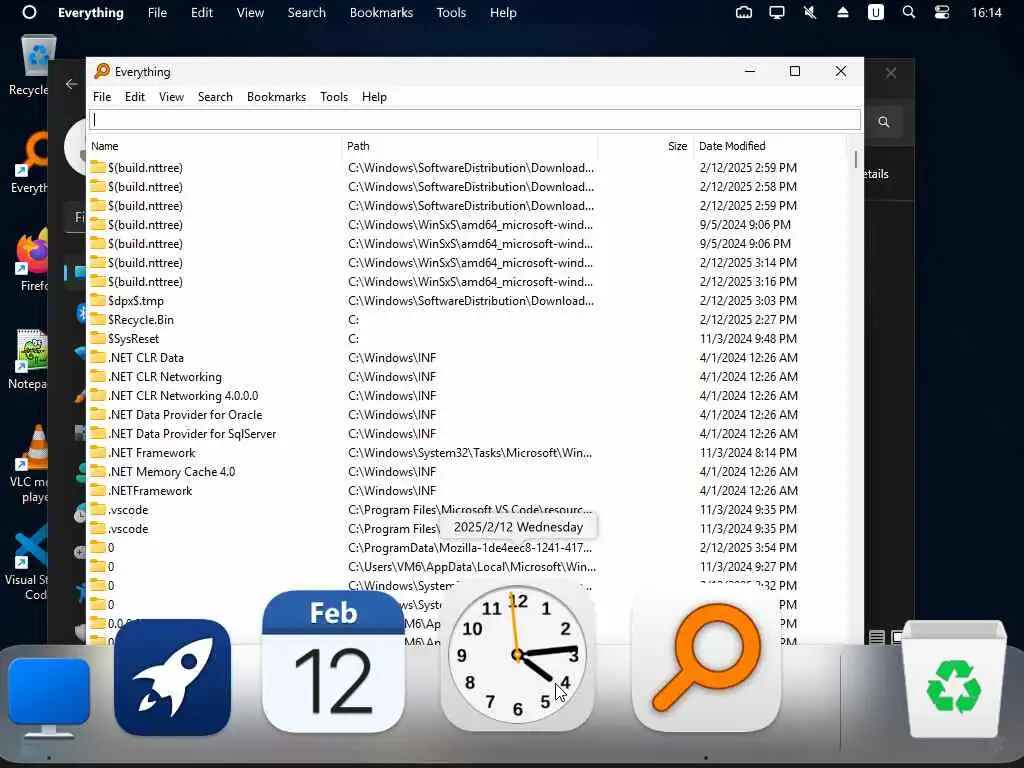Viewport: 1024px width, 768px height.
Task: Open VLC media player desktop shortcut
Action: pos(30,464)
